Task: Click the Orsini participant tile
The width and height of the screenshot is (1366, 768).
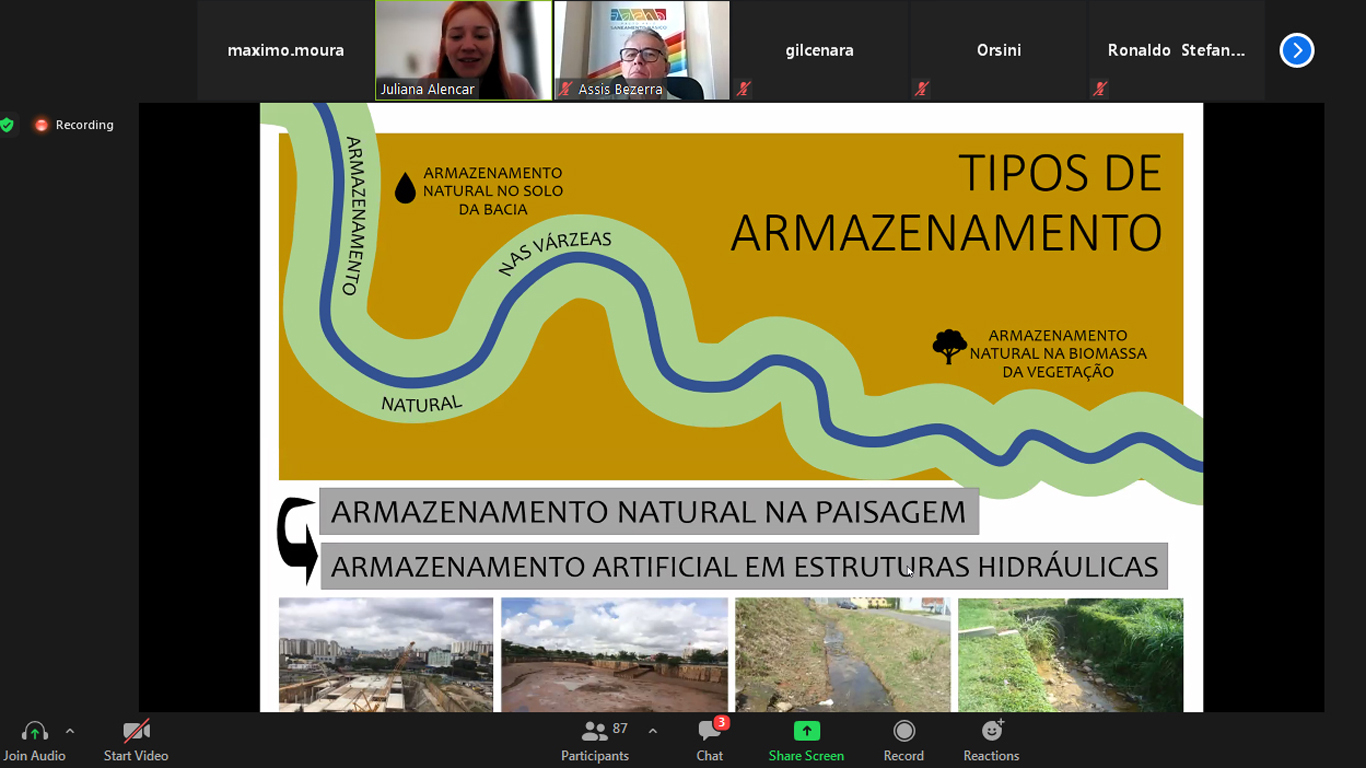Action: click(x=998, y=50)
